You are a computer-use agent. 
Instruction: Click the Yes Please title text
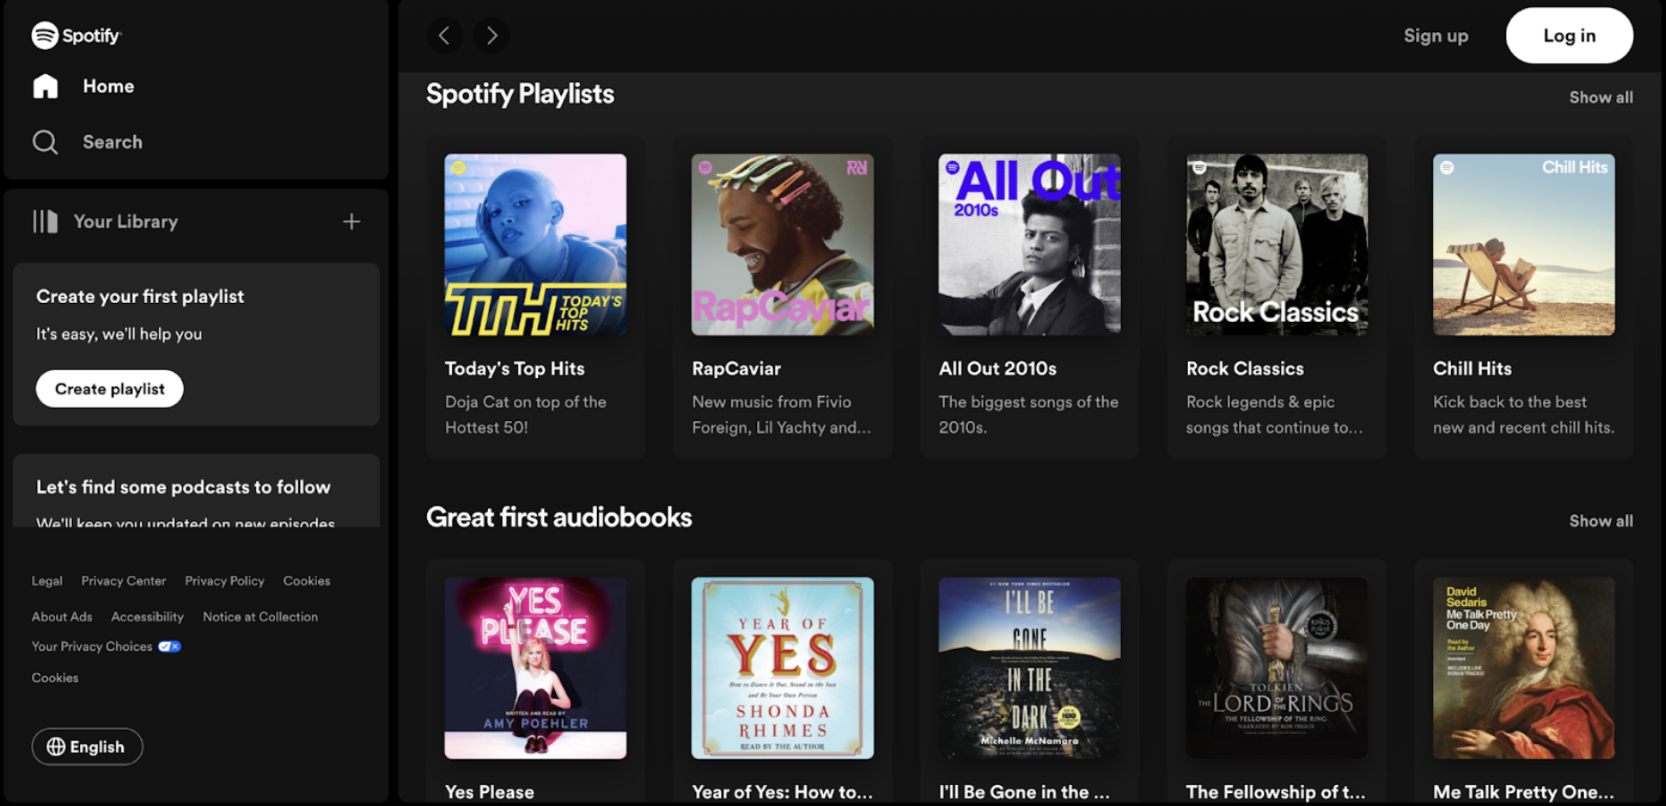point(489,792)
